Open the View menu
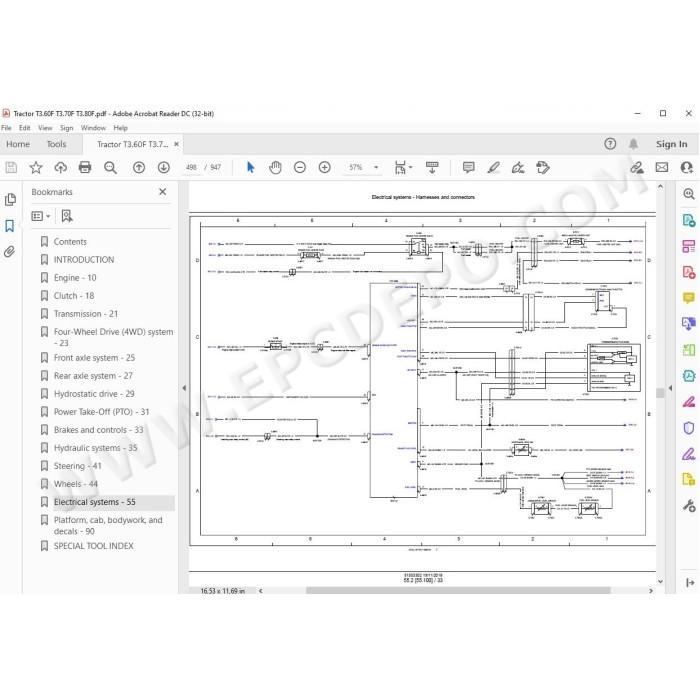The height and width of the screenshot is (700, 700). point(45,128)
